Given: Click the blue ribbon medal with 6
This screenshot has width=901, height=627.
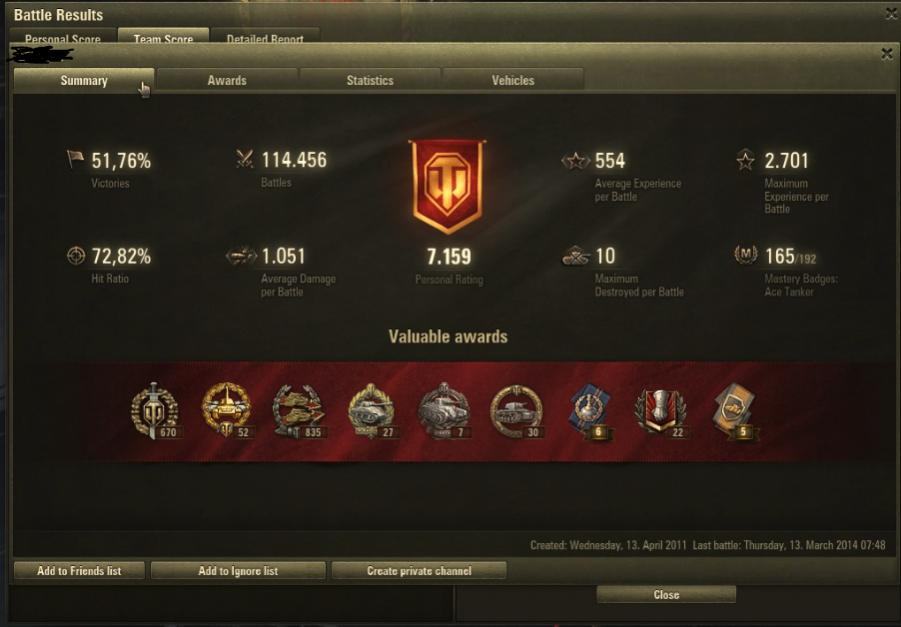Looking at the screenshot, I should tap(590, 411).
